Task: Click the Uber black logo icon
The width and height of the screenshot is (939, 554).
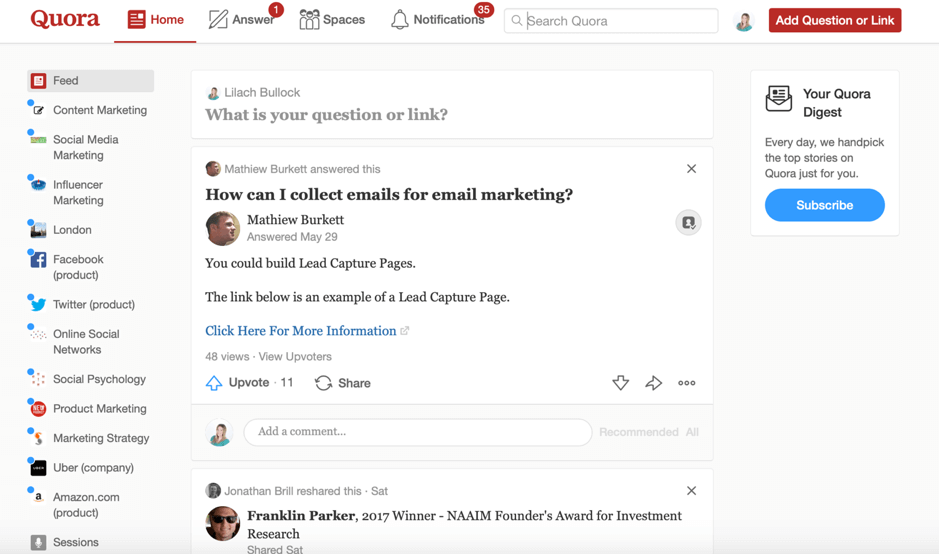Action: [x=38, y=468]
